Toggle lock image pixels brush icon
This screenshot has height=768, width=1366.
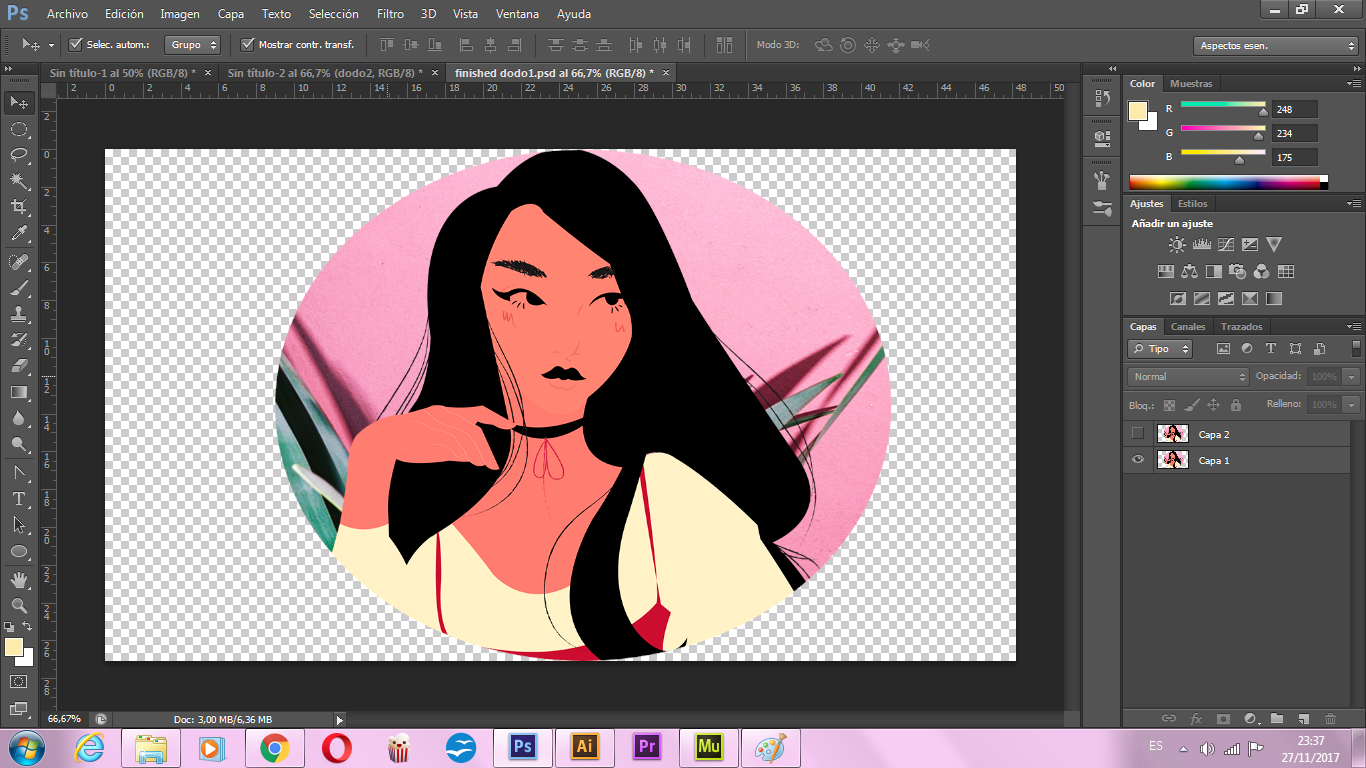1190,405
